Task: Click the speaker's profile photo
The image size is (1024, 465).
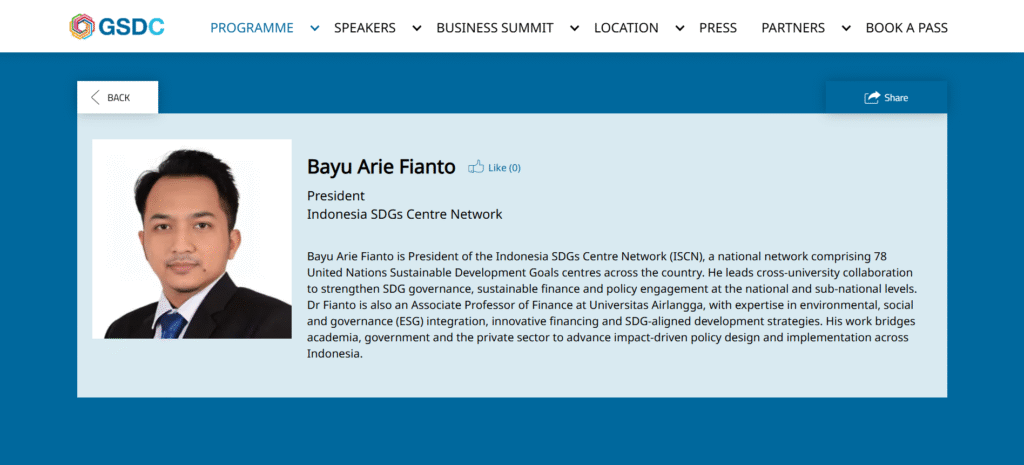Action: [x=192, y=239]
